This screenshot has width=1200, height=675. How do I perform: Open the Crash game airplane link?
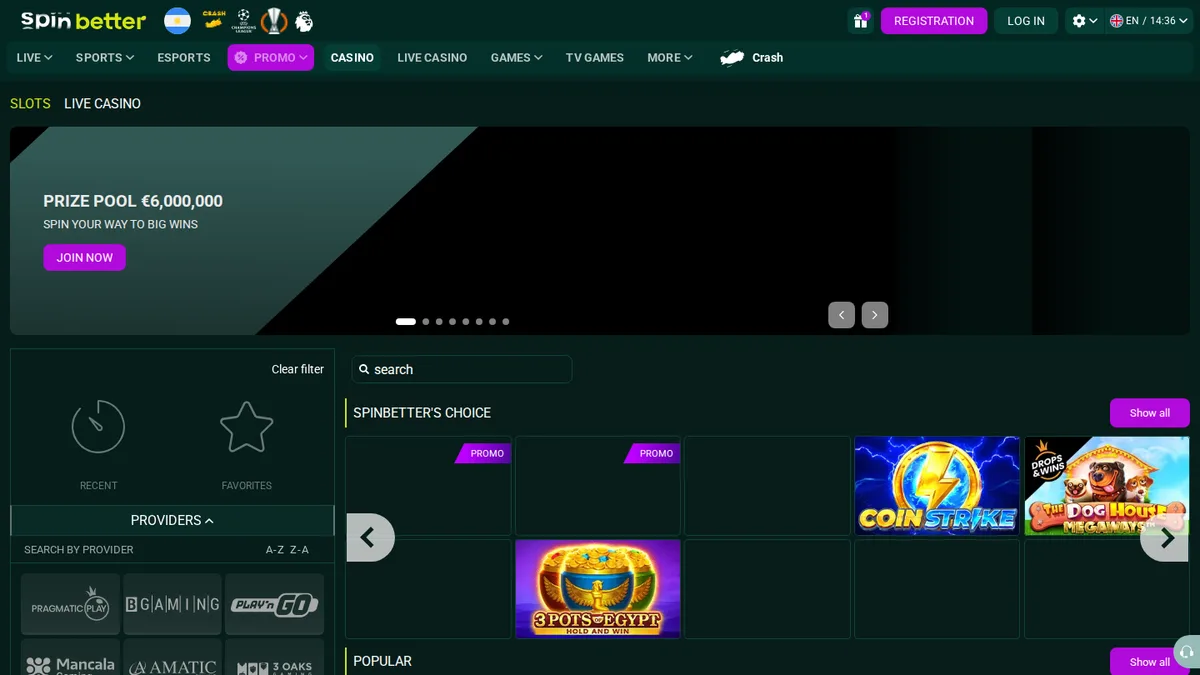(752, 58)
